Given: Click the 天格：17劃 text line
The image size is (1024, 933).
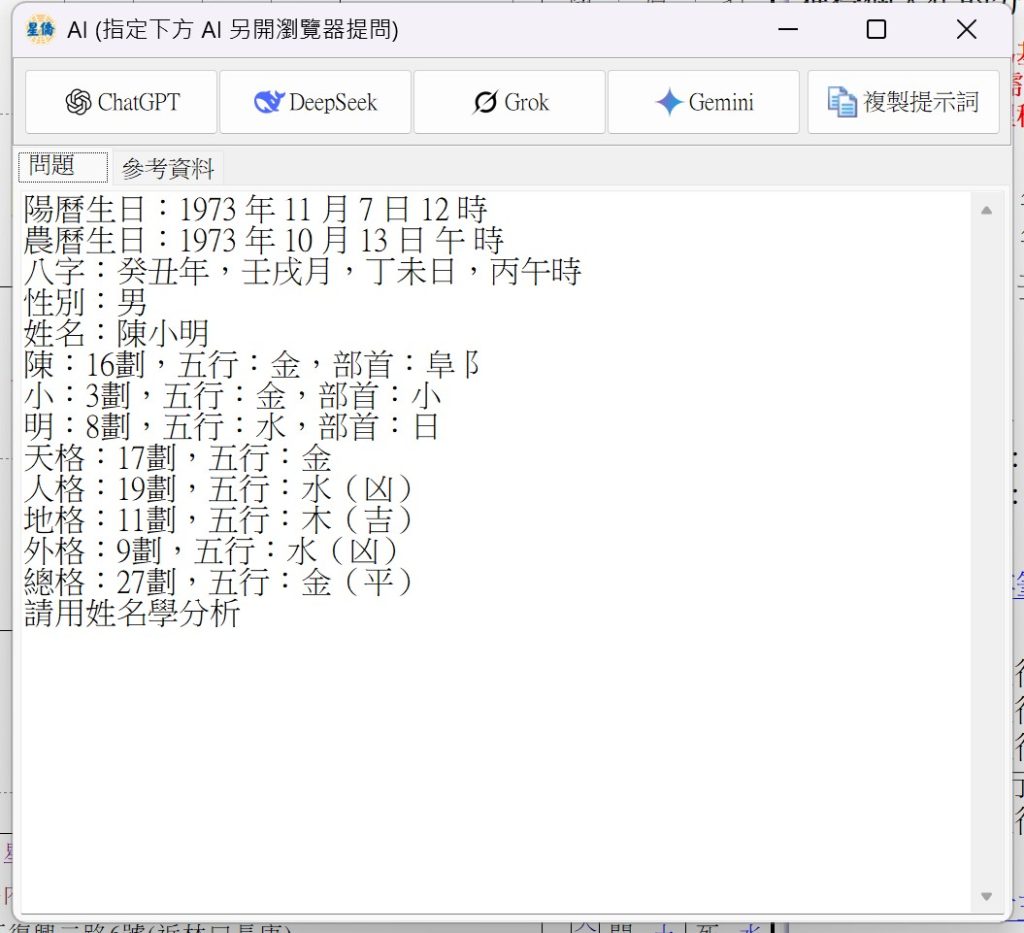Looking at the screenshot, I should [x=177, y=459].
